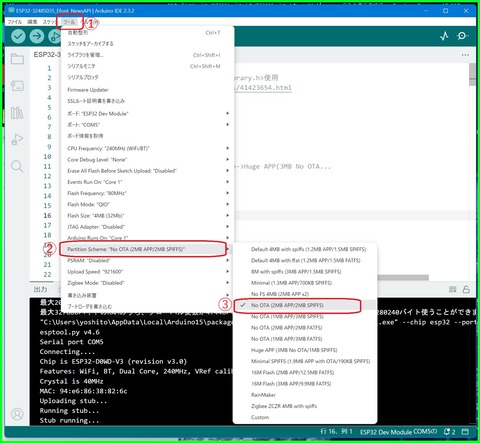This screenshot has height=443, width=480.
Task: Expand Board "ESP32 Dev Module" submenu
Action: click(x=147, y=114)
